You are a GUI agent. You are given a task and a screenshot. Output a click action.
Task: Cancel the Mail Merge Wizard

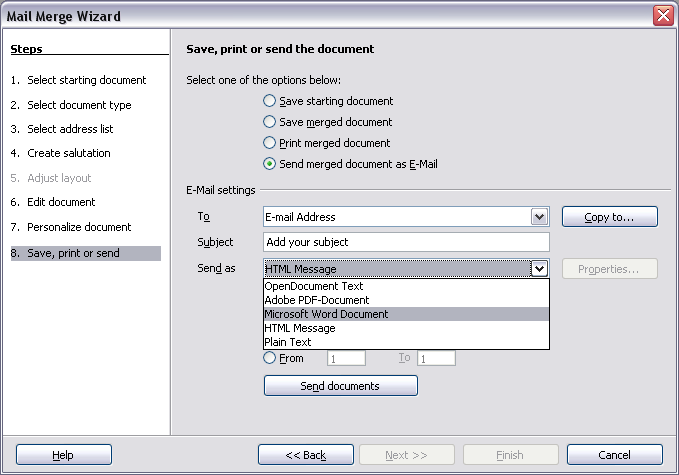click(614, 455)
